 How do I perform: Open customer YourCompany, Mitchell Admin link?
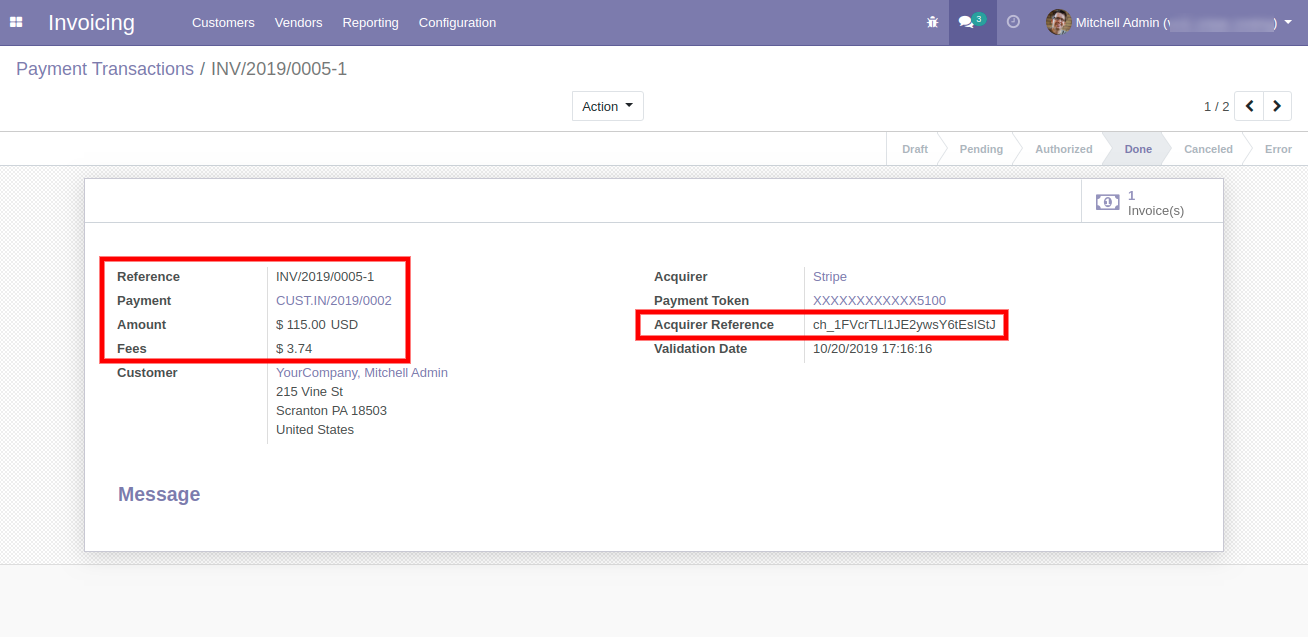point(362,372)
